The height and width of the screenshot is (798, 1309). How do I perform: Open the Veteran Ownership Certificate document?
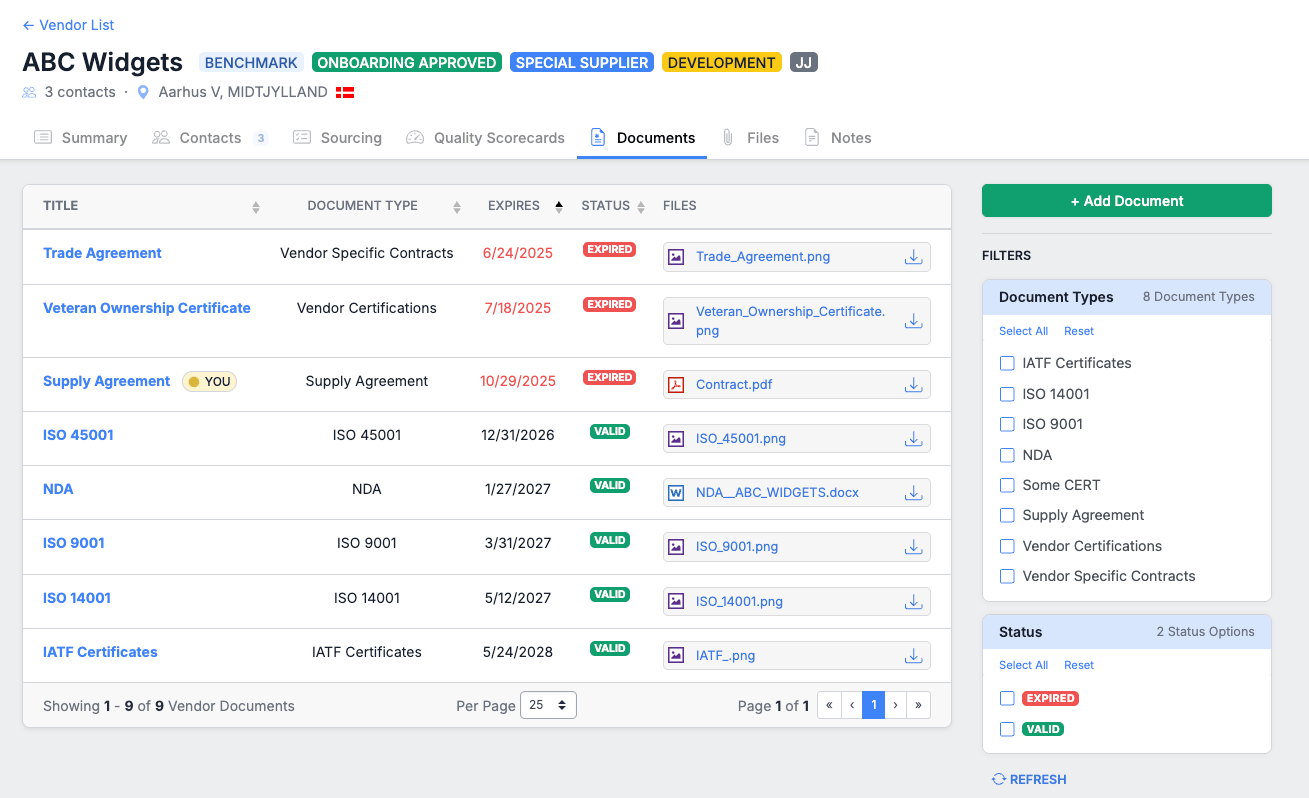(146, 308)
